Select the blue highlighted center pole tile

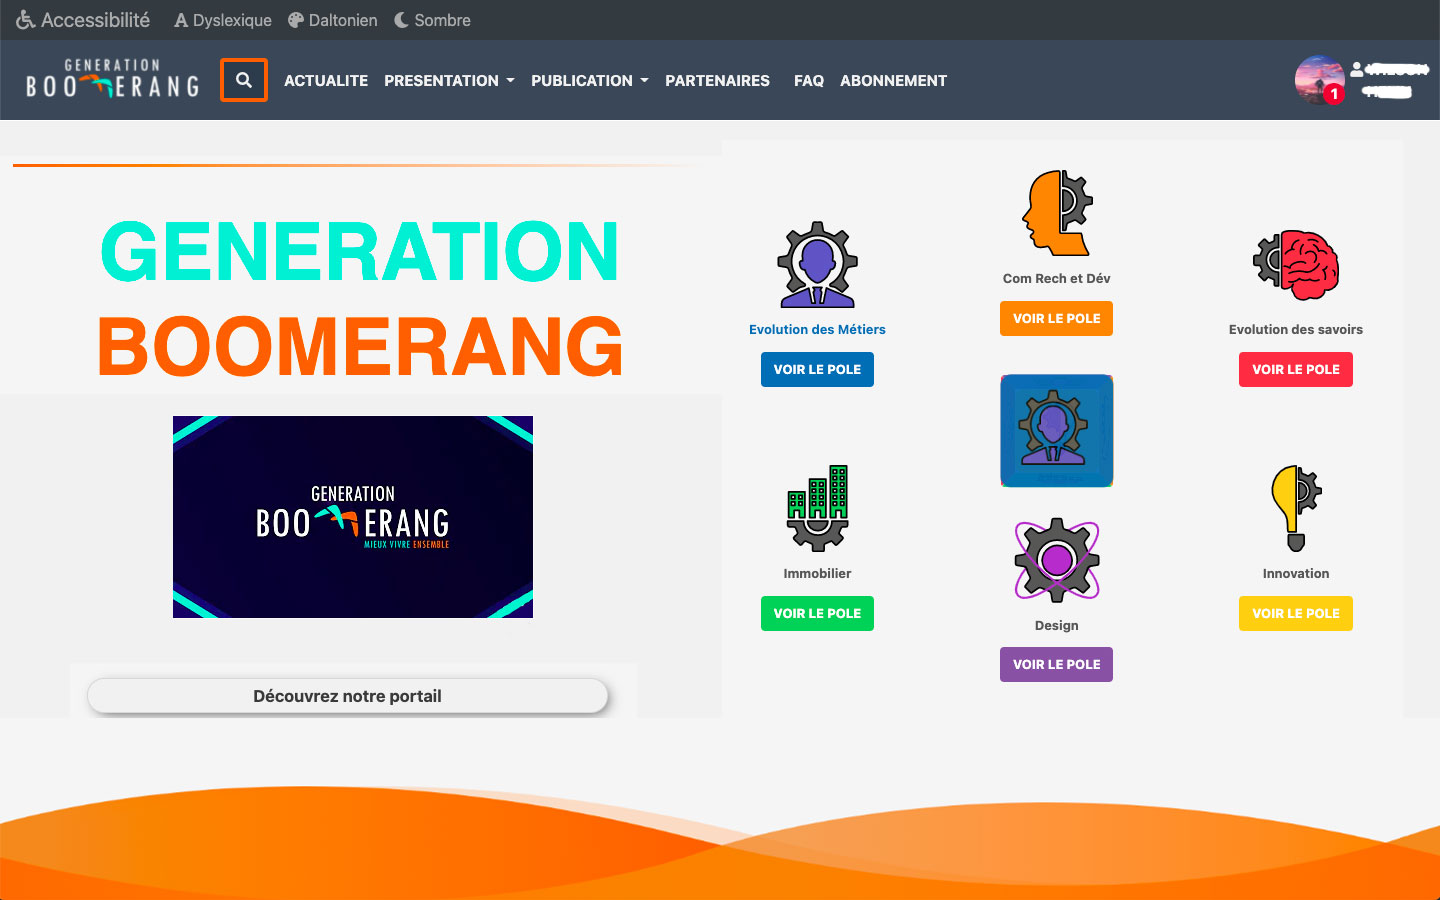tap(1057, 431)
